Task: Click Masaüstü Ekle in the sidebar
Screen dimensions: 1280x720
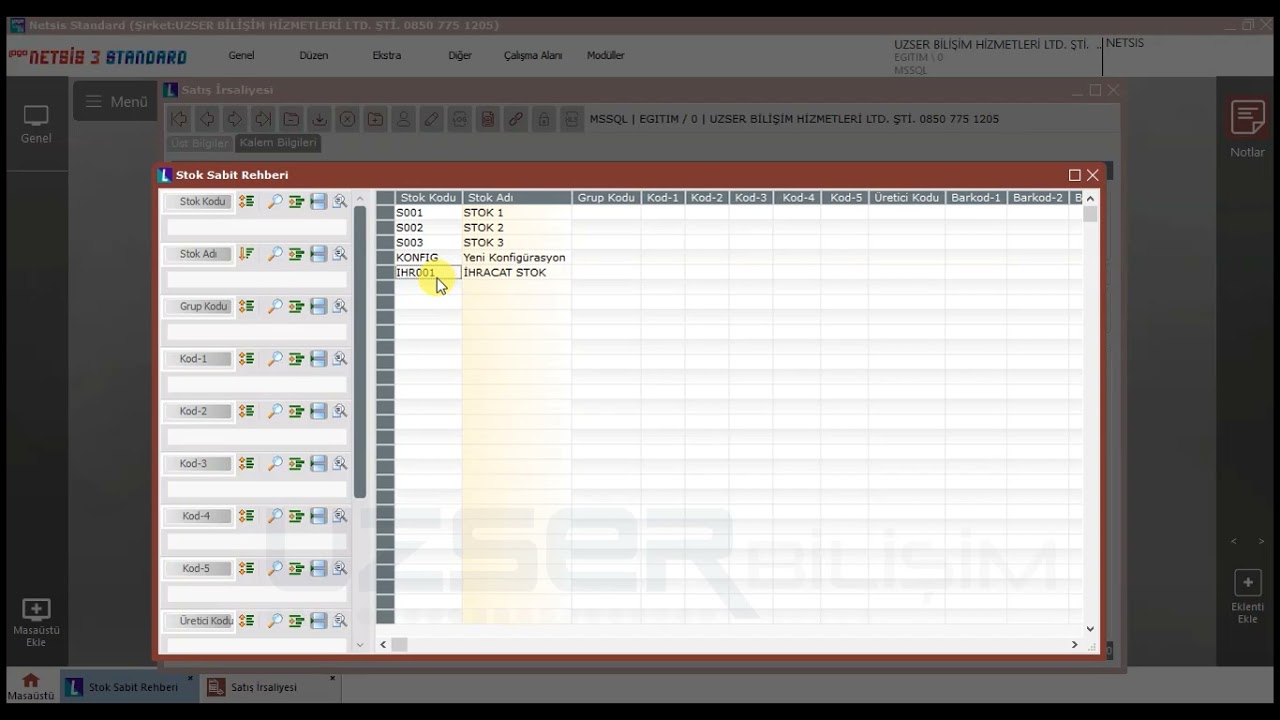Action: (36, 622)
